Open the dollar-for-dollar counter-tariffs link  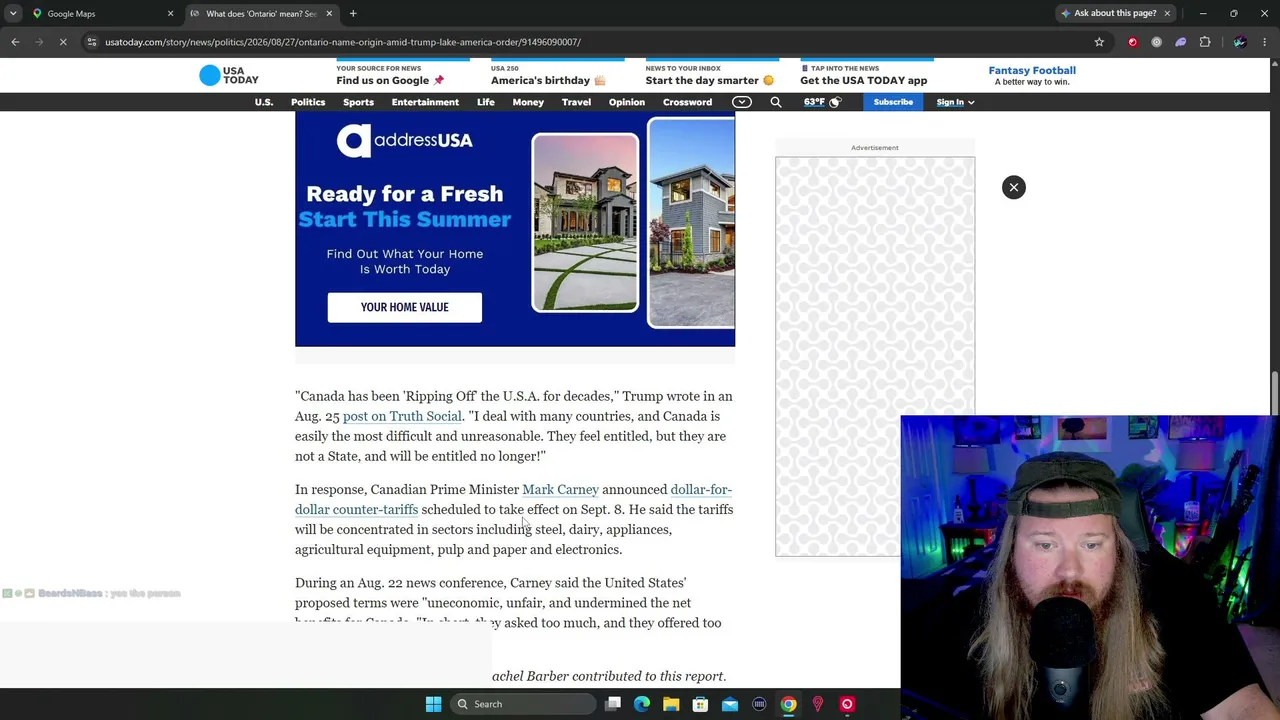click(x=513, y=499)
